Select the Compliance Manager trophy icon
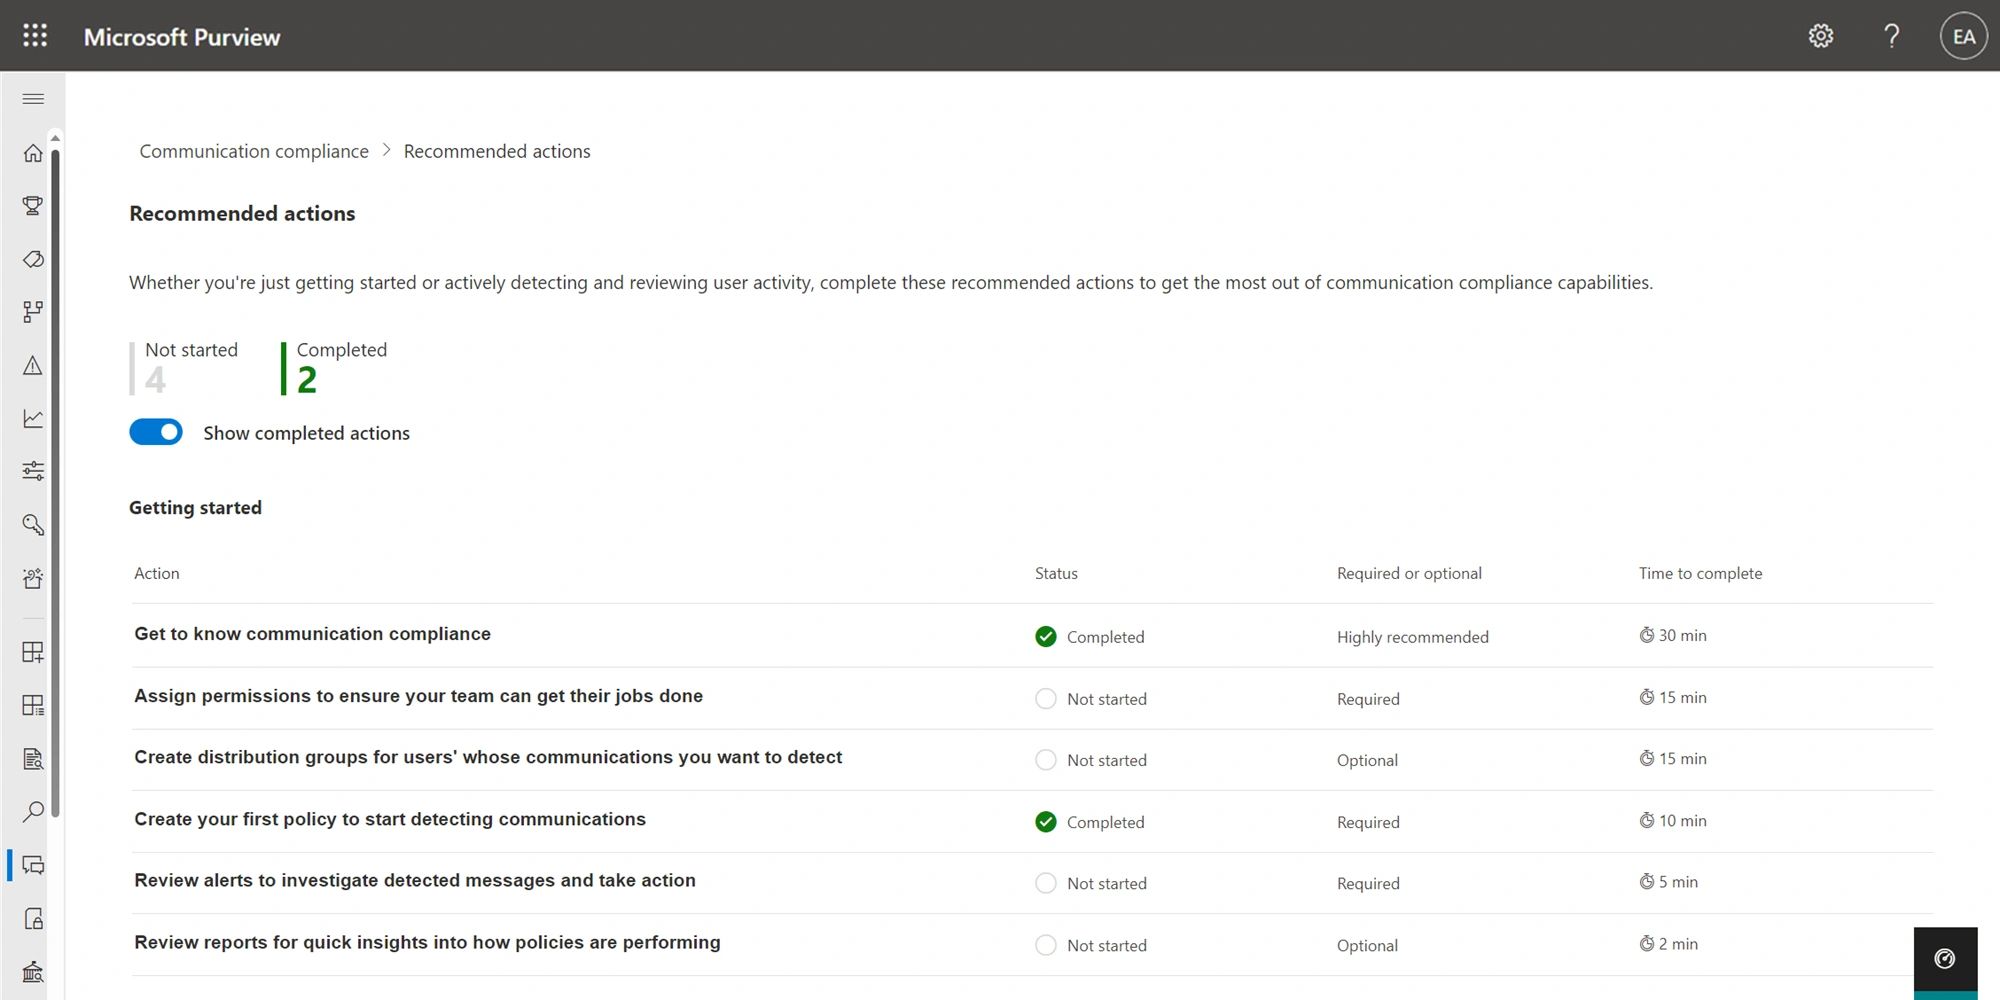Viewport: 2000px width, 1000px height. click(x=33, y=205)
